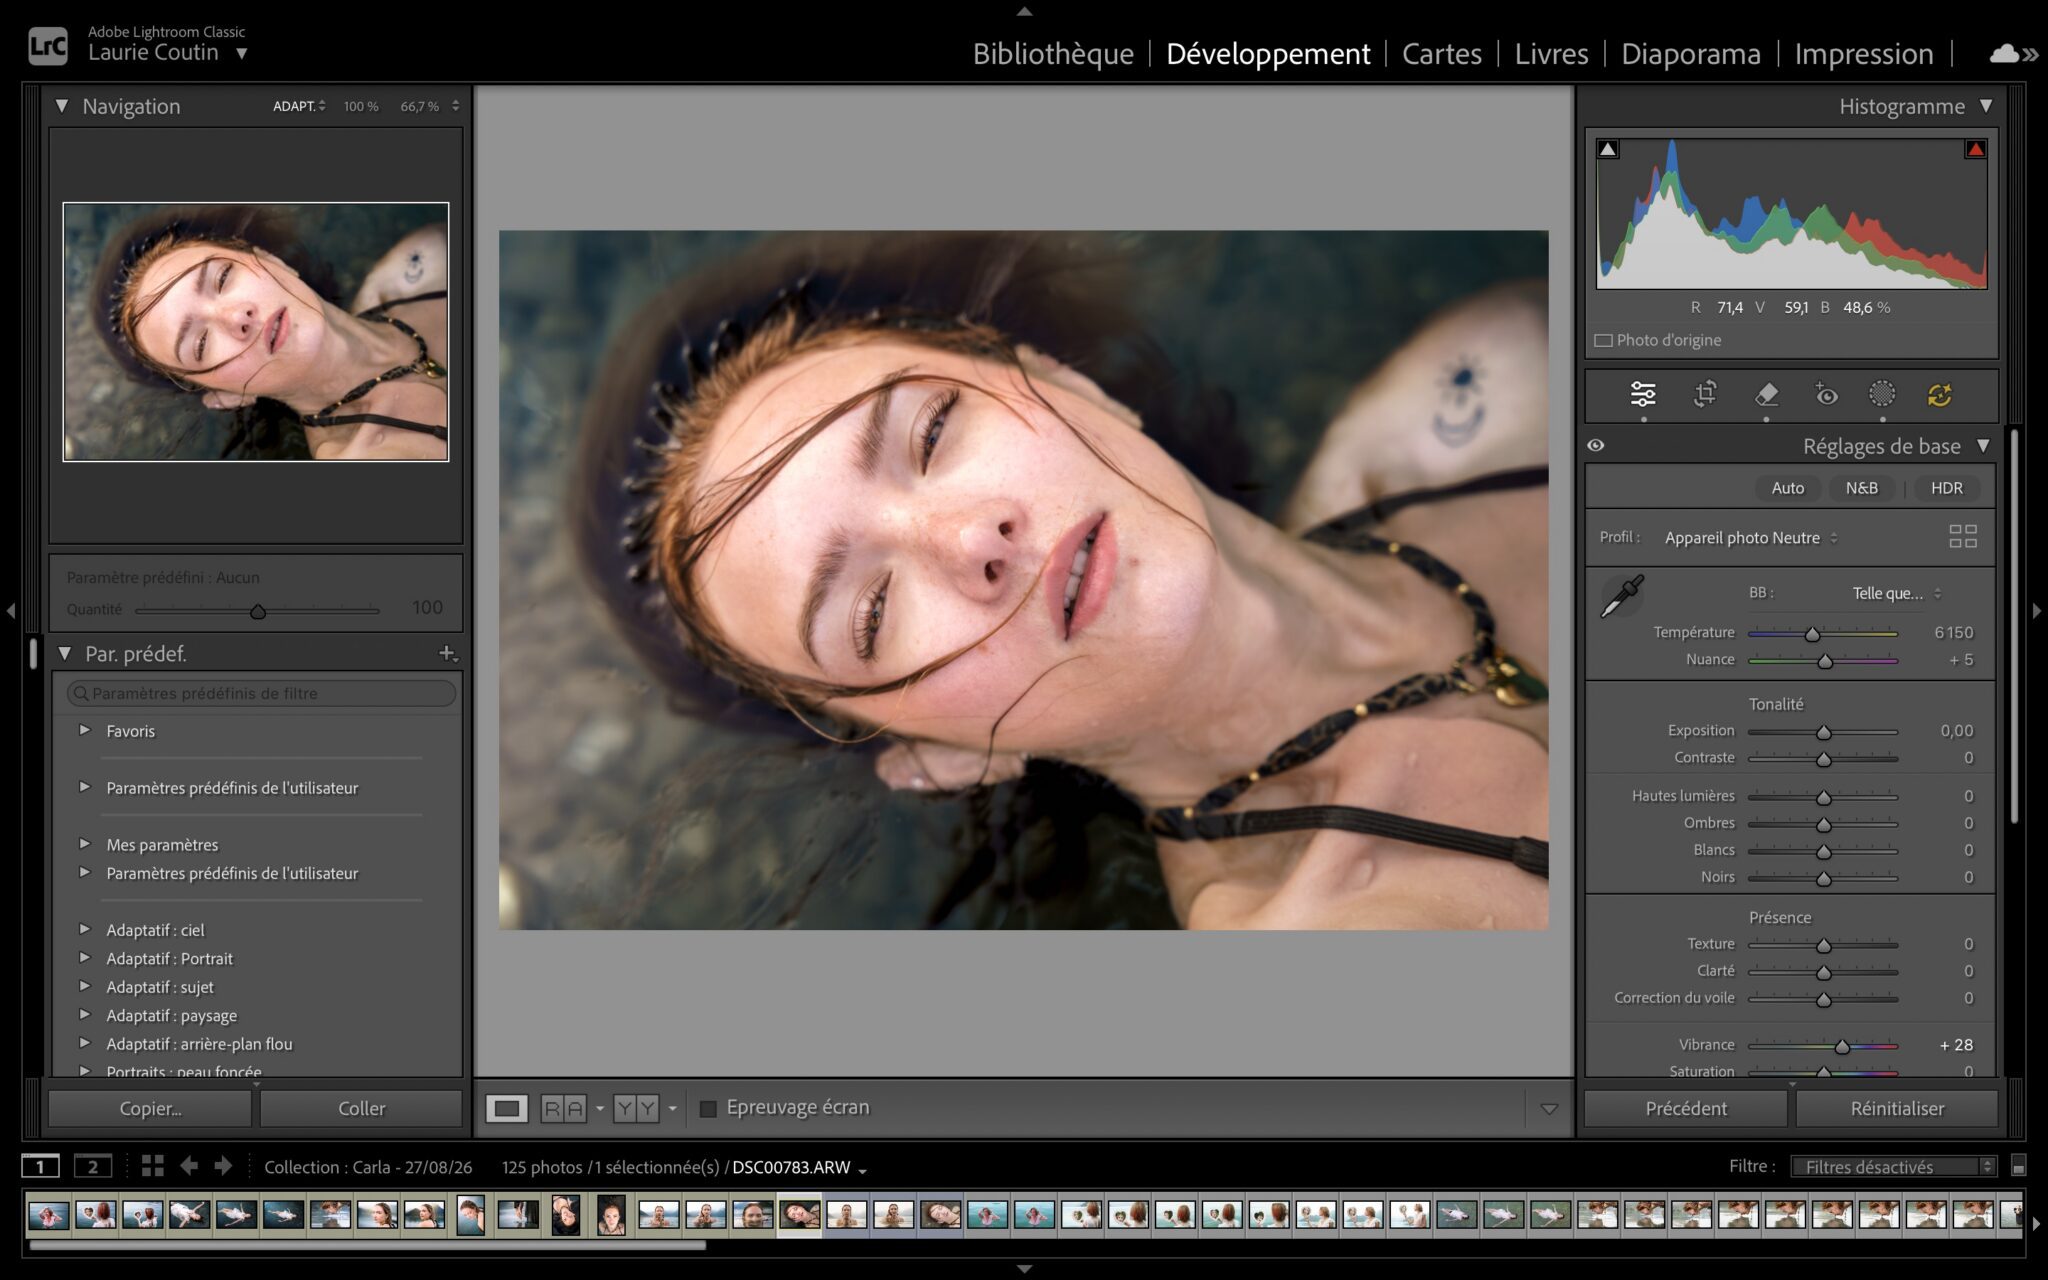Click the Auto tone button

1787,488
